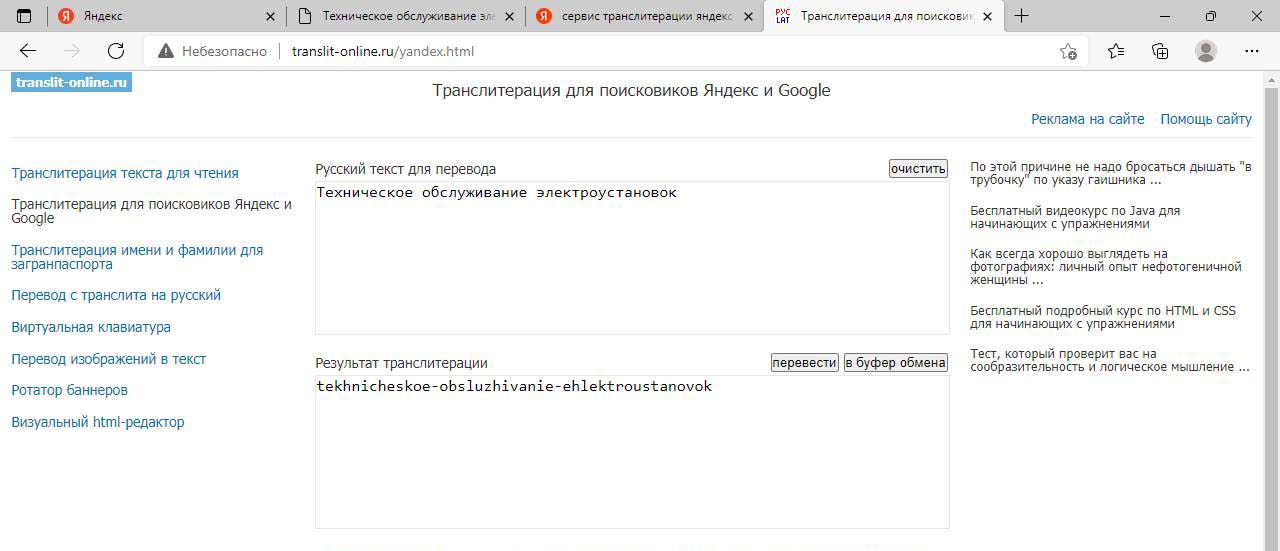Reload the page with the refresh icon
This screenshot has height=551, width=1280.
pos(116,51)
